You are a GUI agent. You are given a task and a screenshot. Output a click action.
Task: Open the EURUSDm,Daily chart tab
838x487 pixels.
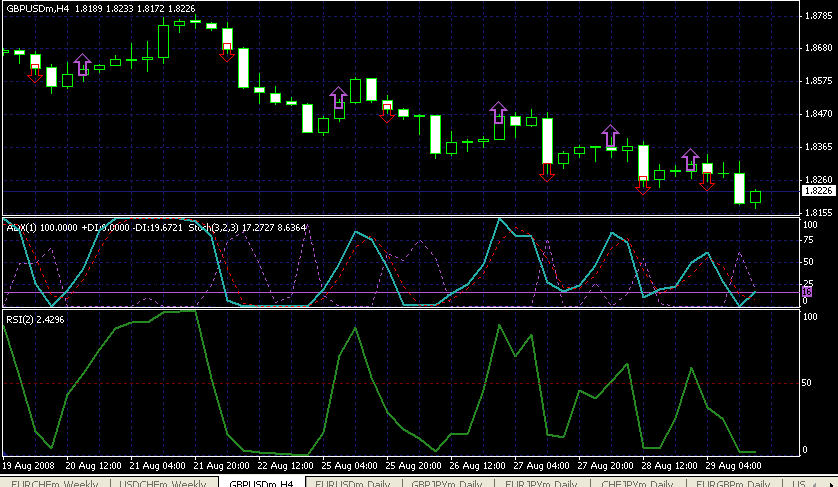pyautogui.click(x=353, y=483)
